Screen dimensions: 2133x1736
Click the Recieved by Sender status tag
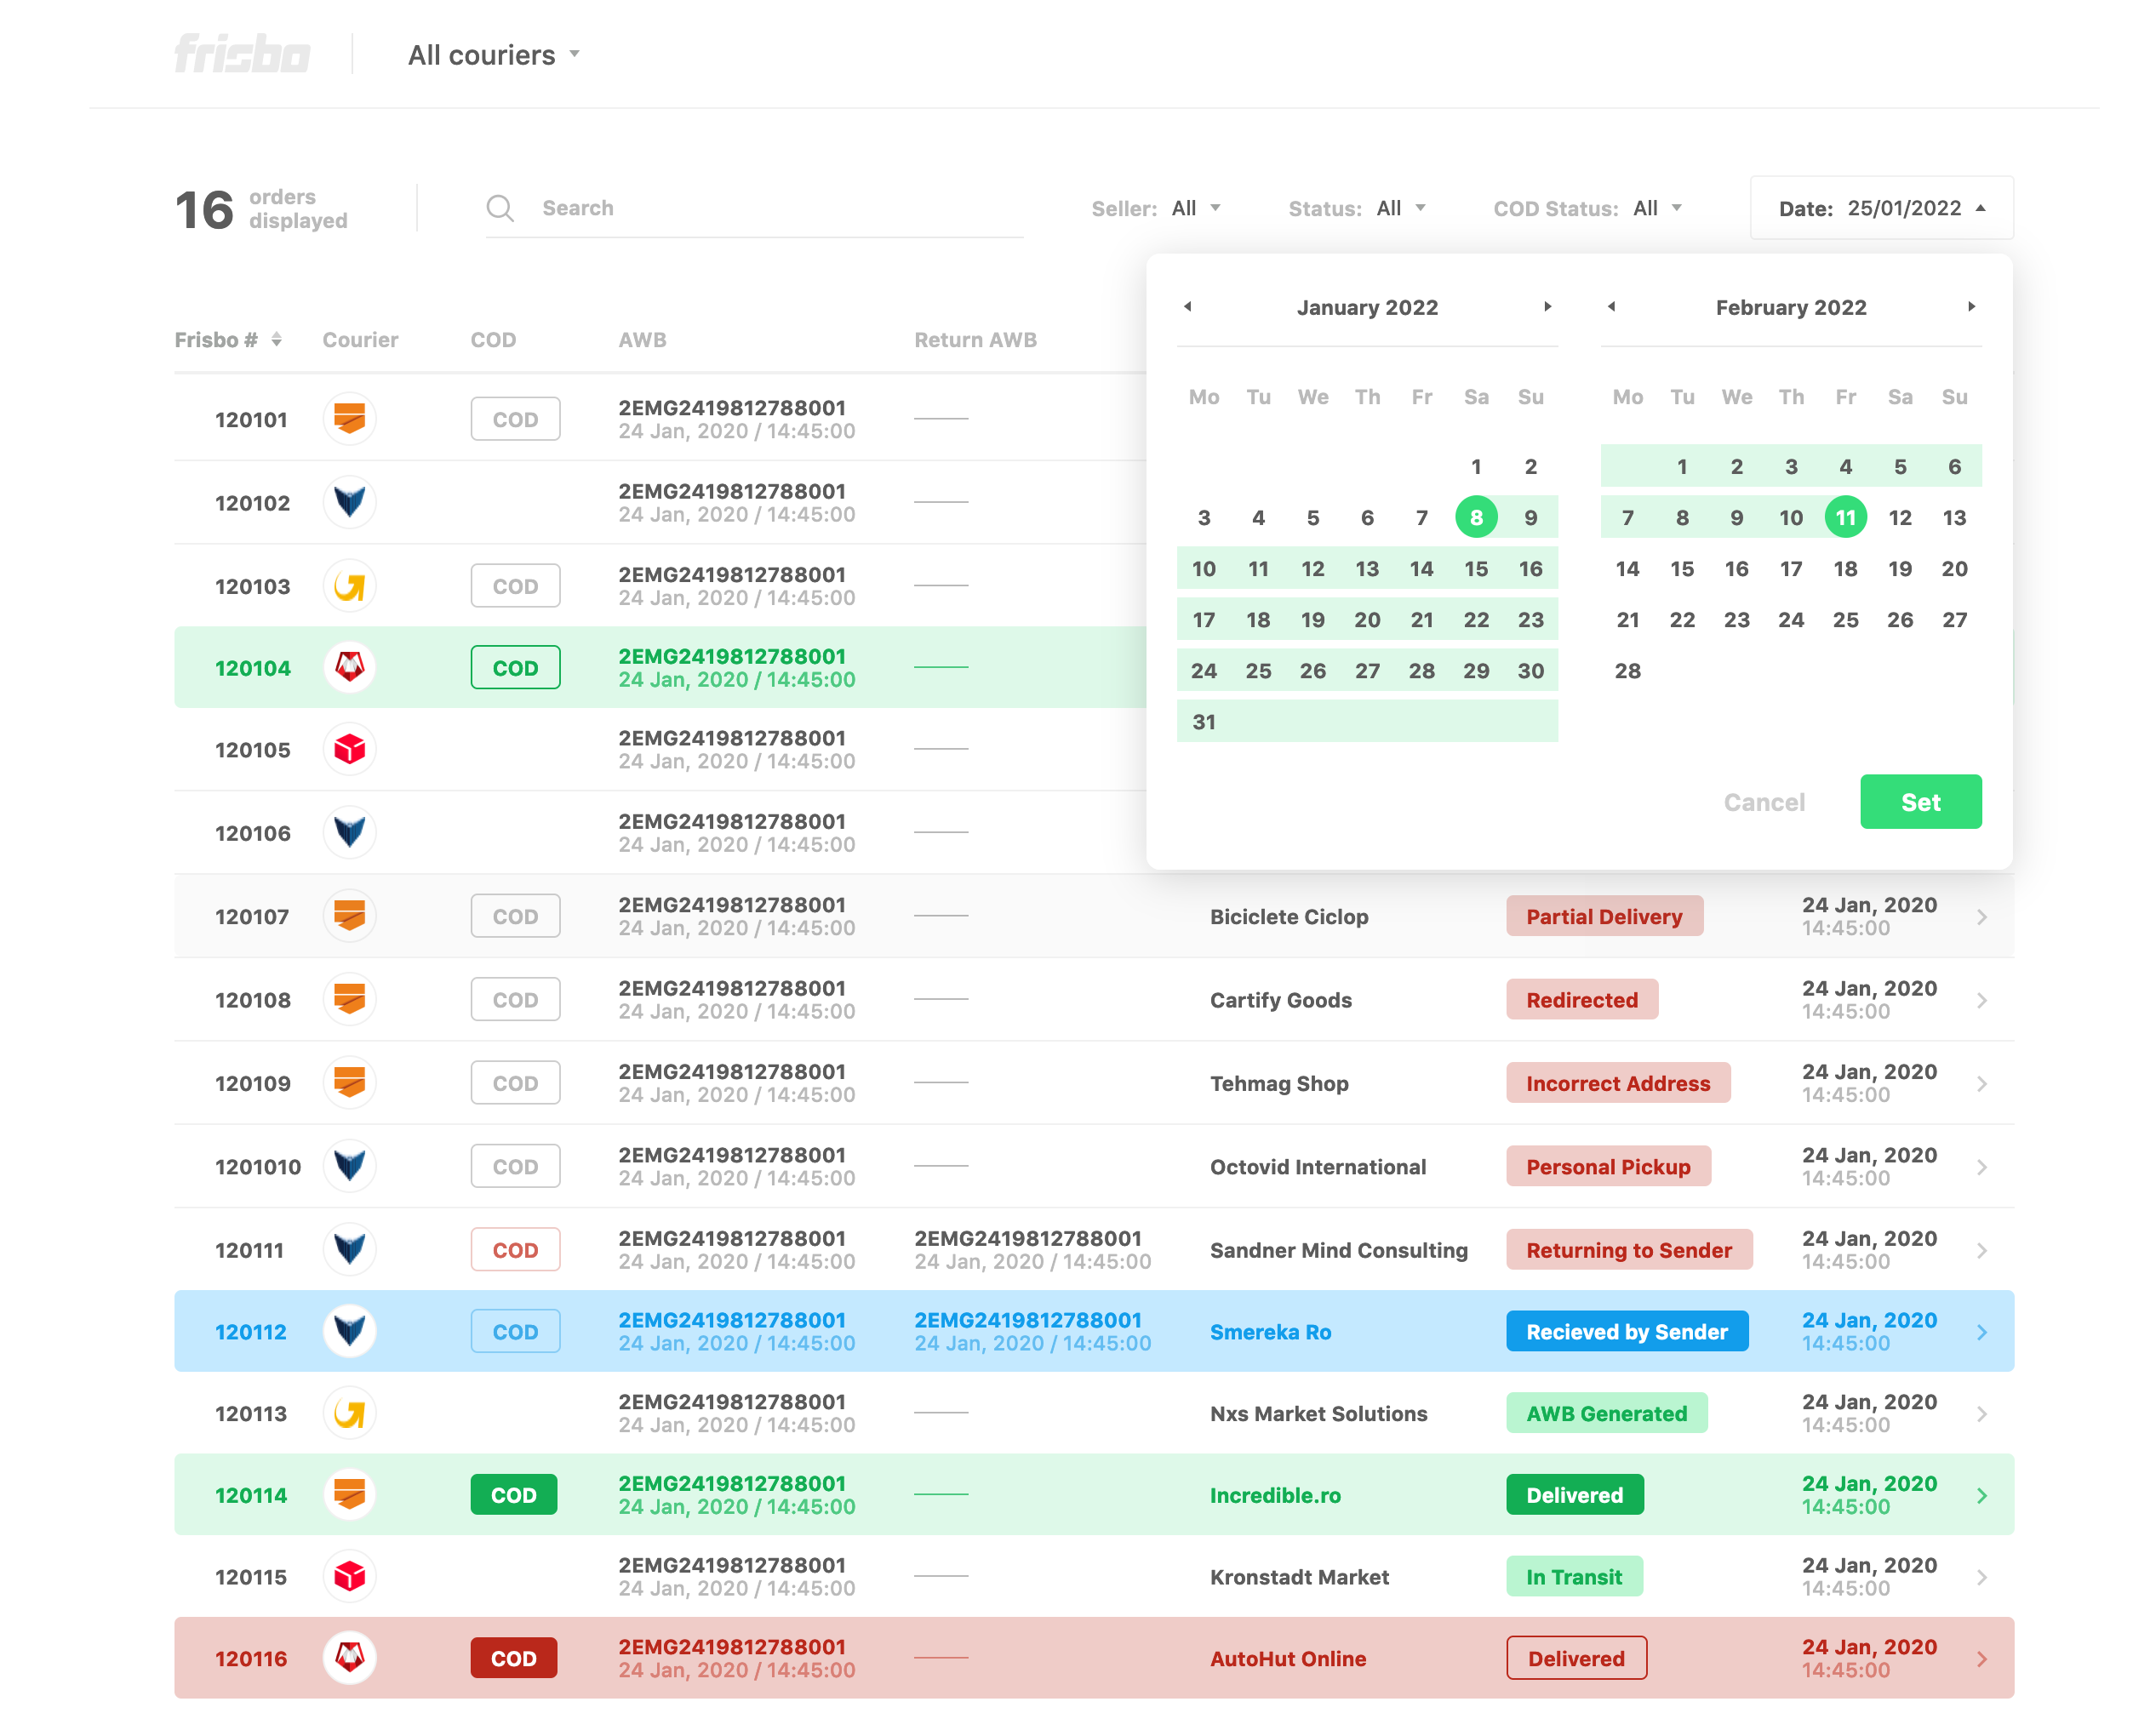[1627, 1332]
